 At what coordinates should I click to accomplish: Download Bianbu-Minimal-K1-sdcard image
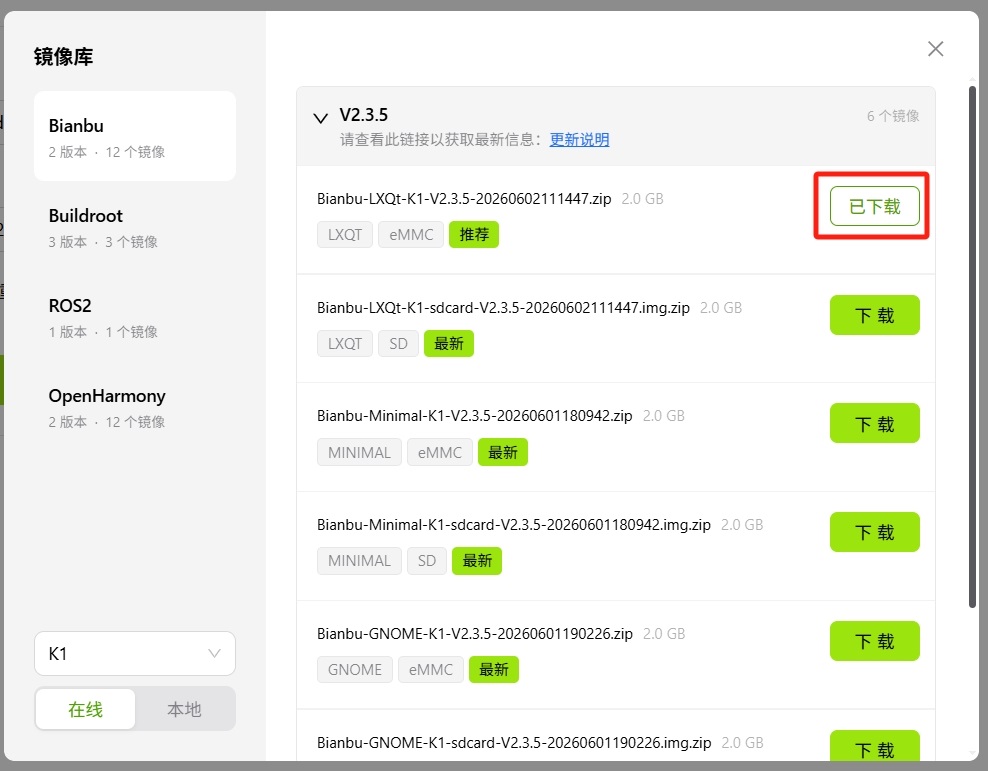point(875,532)
